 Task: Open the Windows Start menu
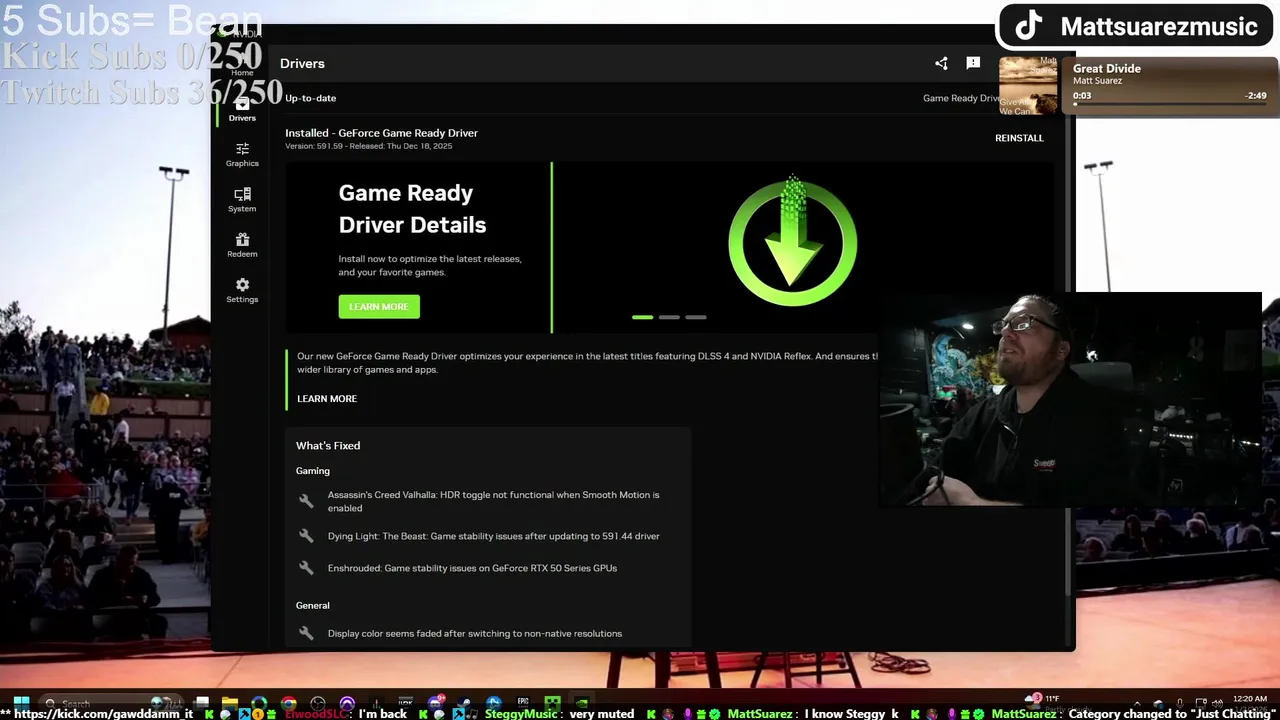click(21, 703)
